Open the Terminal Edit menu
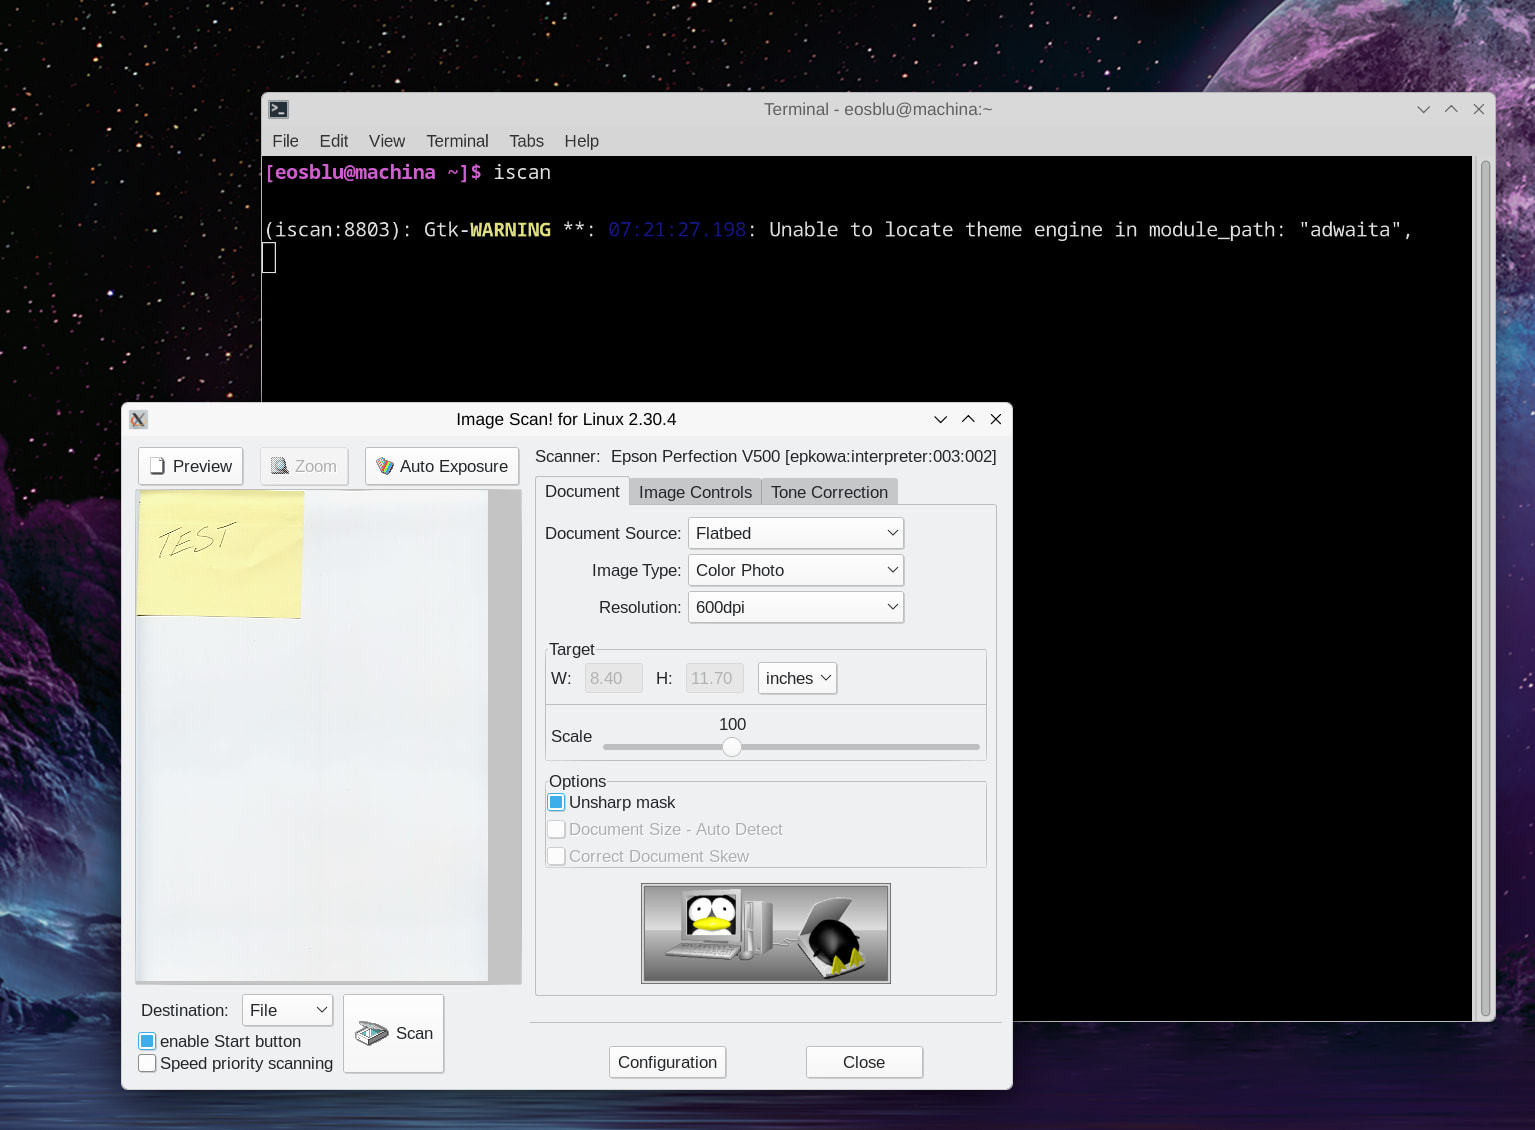Viewport: 1535px width, 1130px height. (333, 141)
